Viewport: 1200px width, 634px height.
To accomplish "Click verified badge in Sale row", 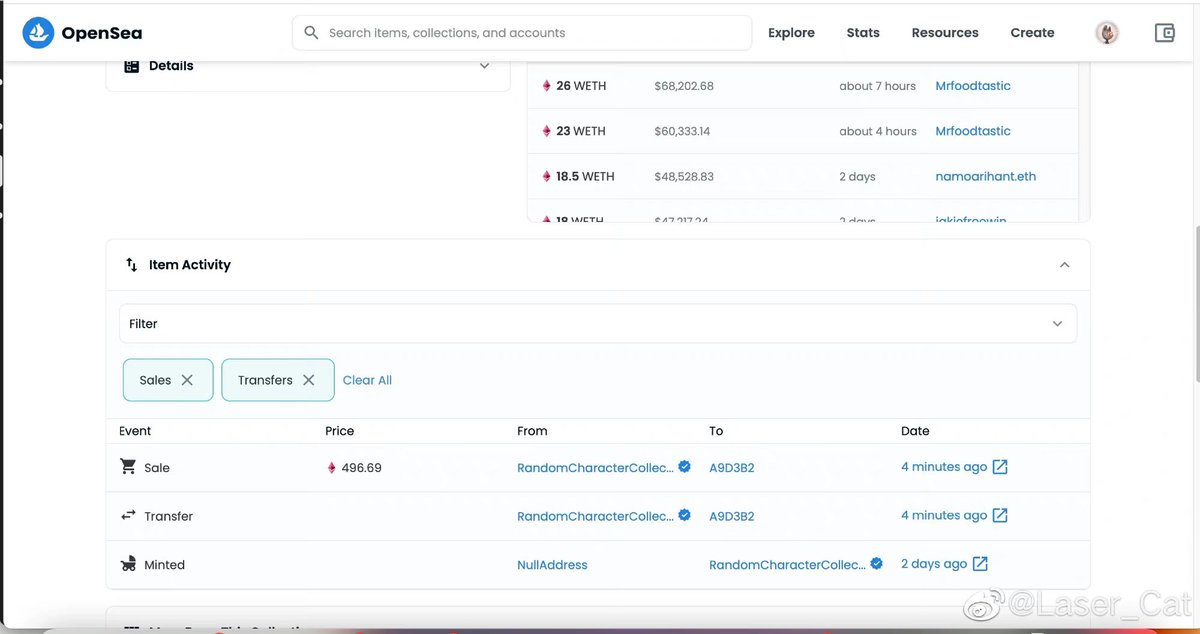I will point(685,466).
